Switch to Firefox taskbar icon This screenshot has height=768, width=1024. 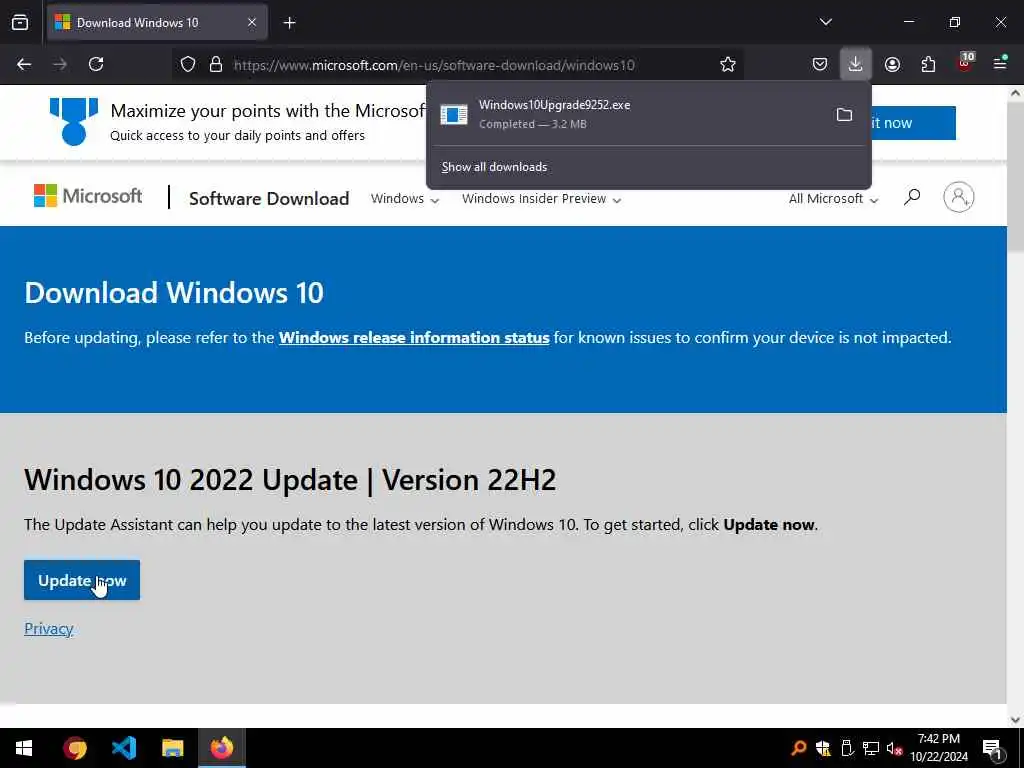tap(222, 748)
